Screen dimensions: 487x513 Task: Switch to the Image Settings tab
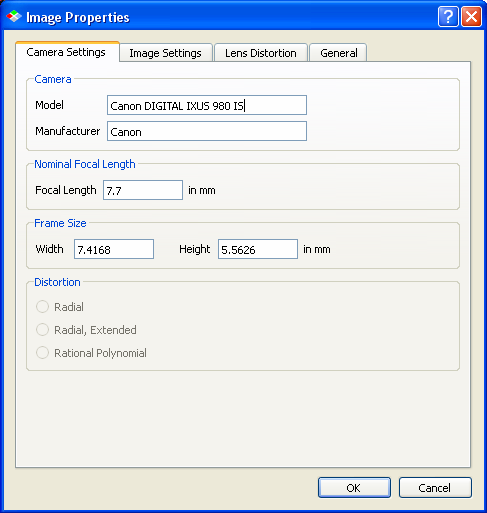coord(166,53)
